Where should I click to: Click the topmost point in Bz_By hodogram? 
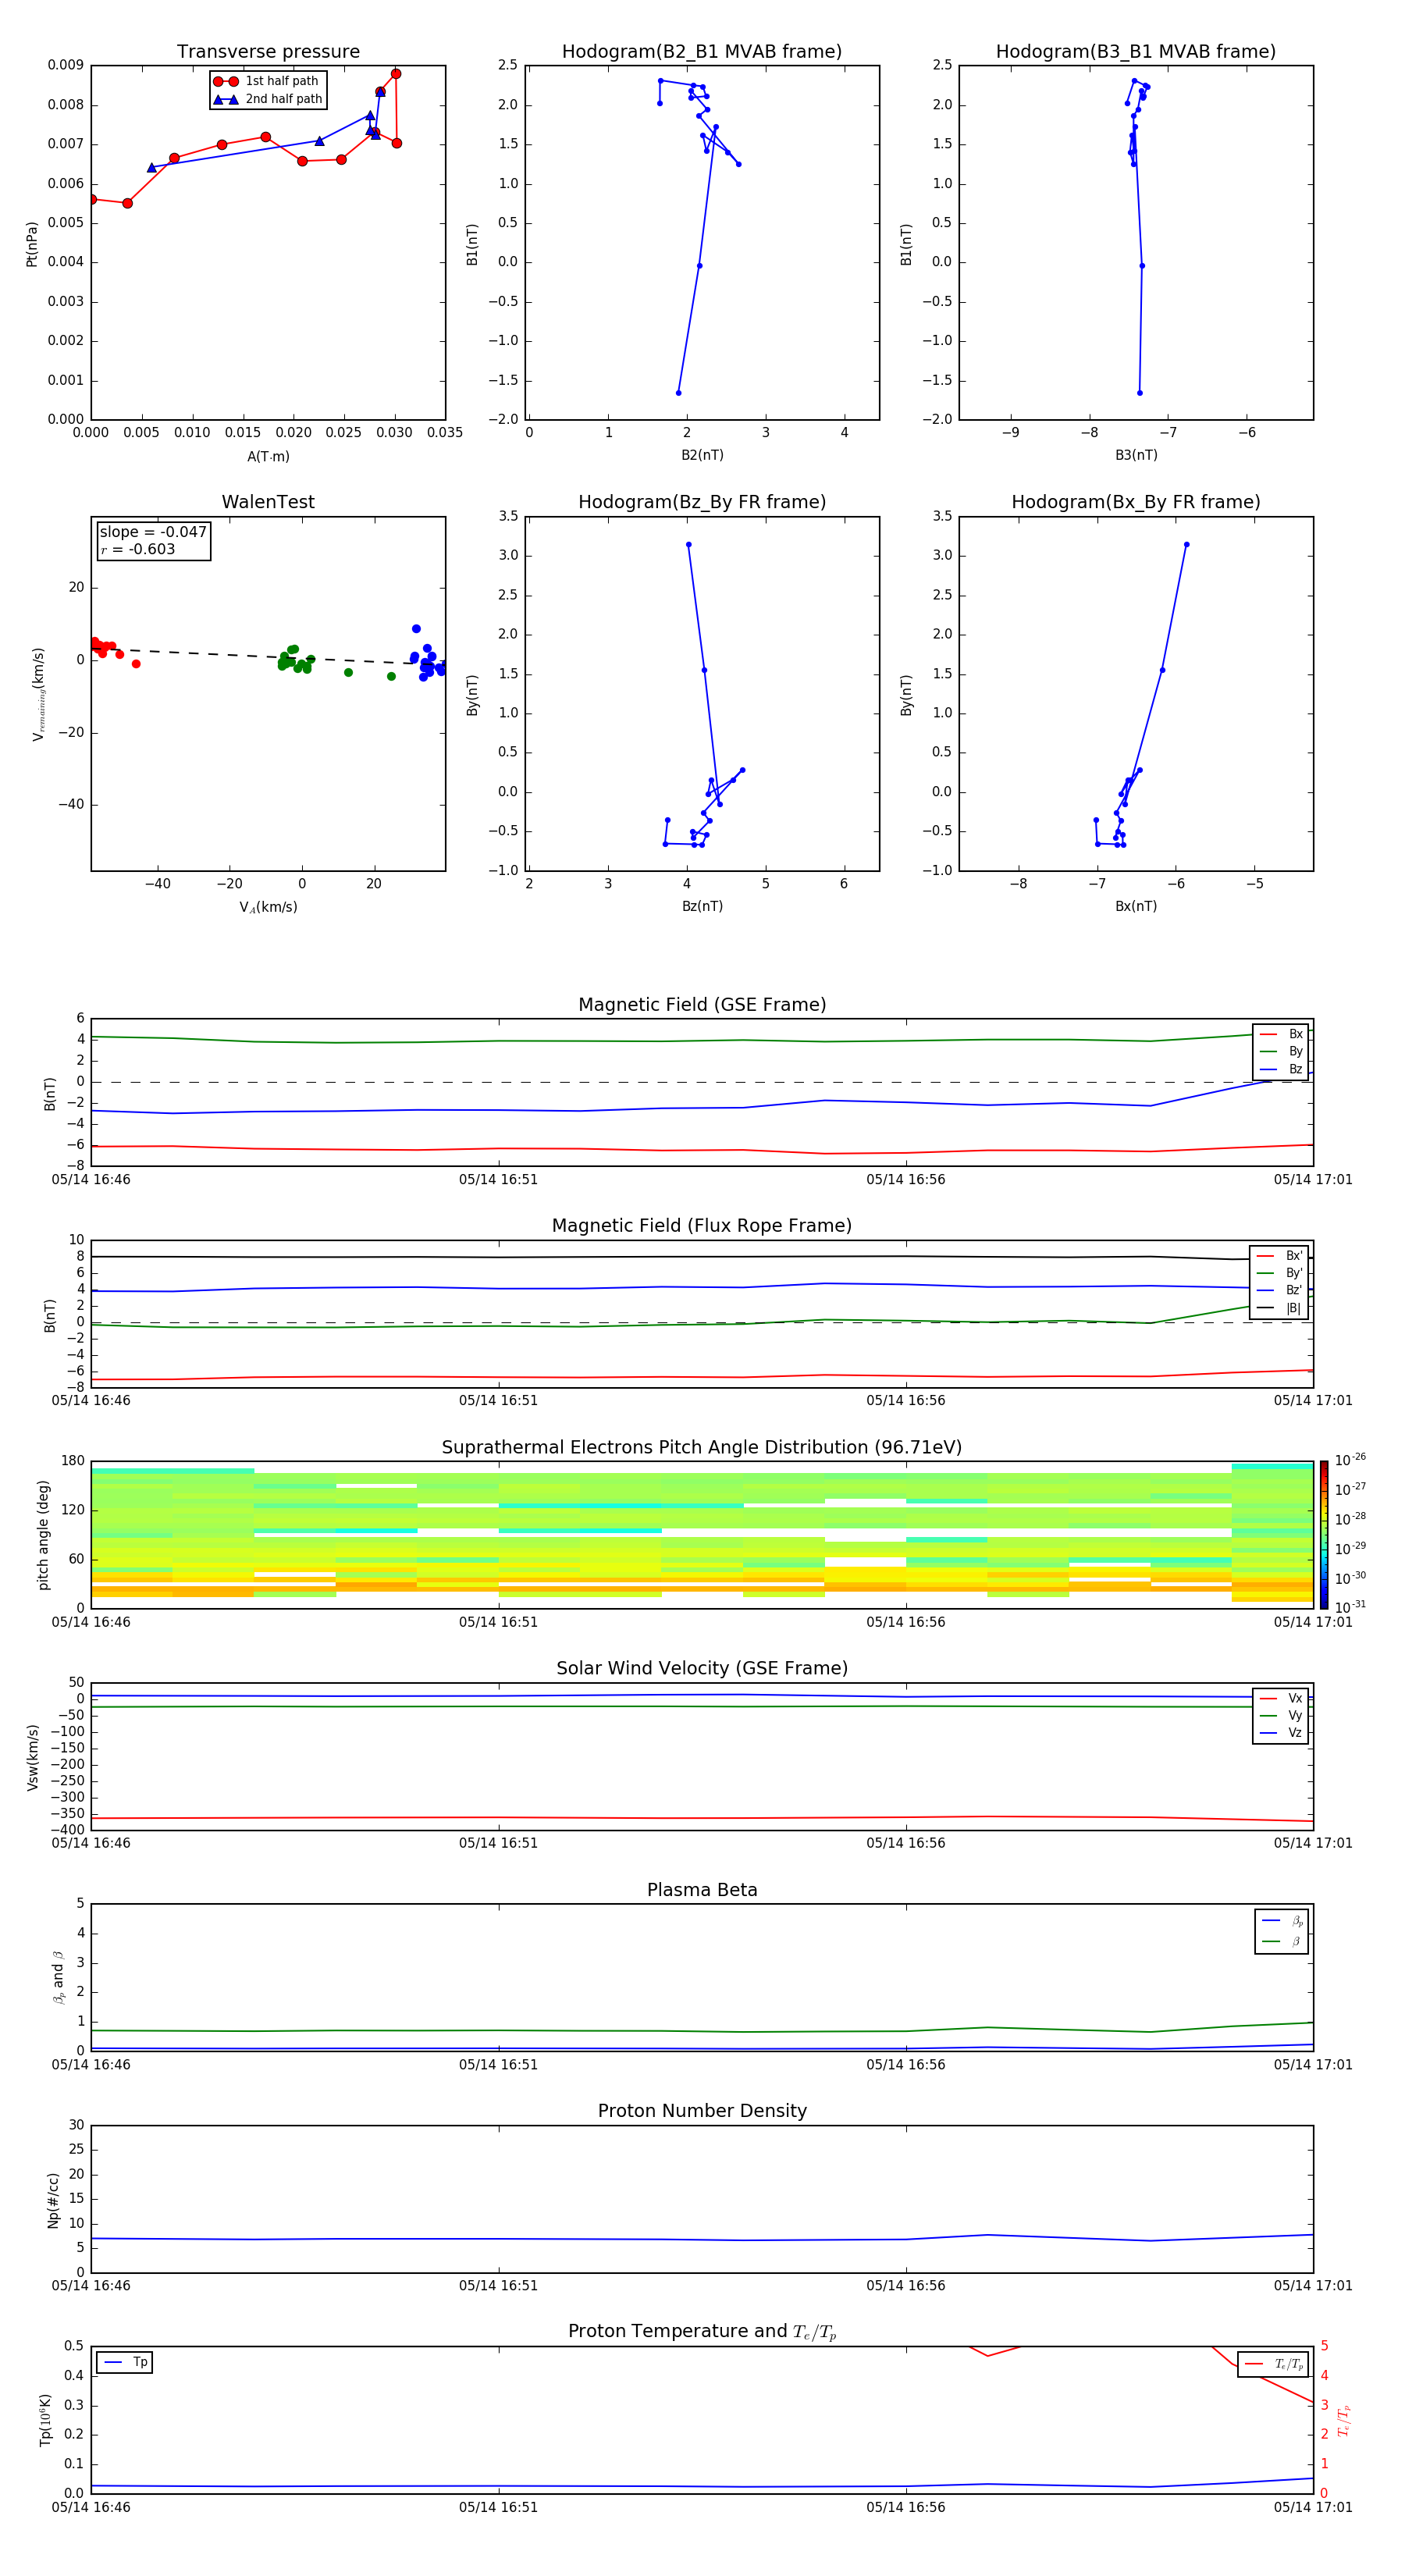coord(688,545)
